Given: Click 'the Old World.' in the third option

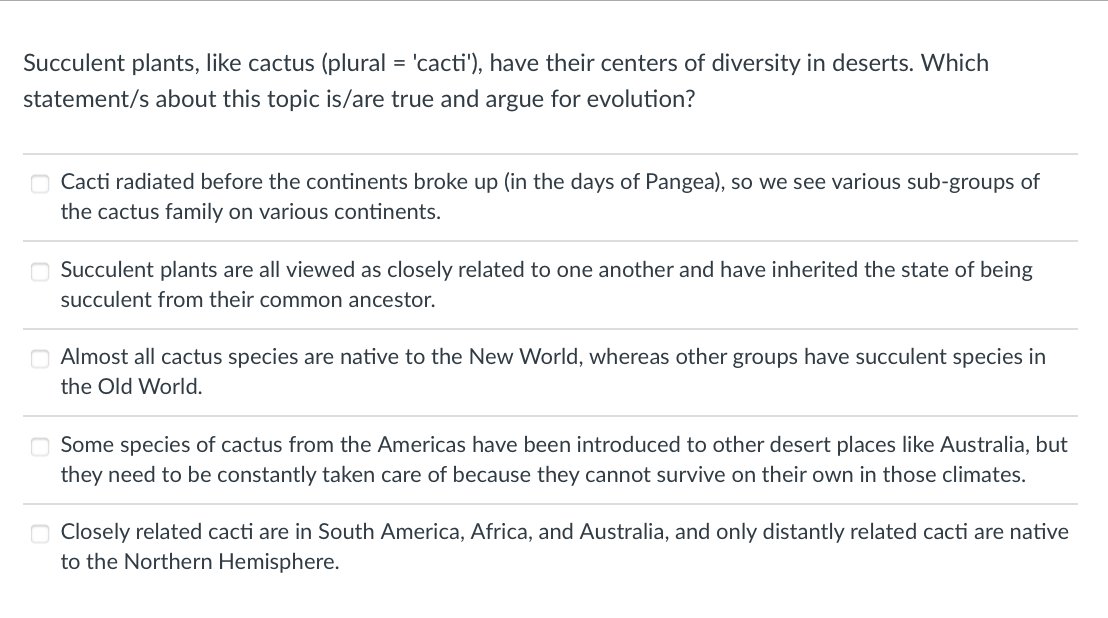Looking at the screenshot, I should click(x=131, y=387).
